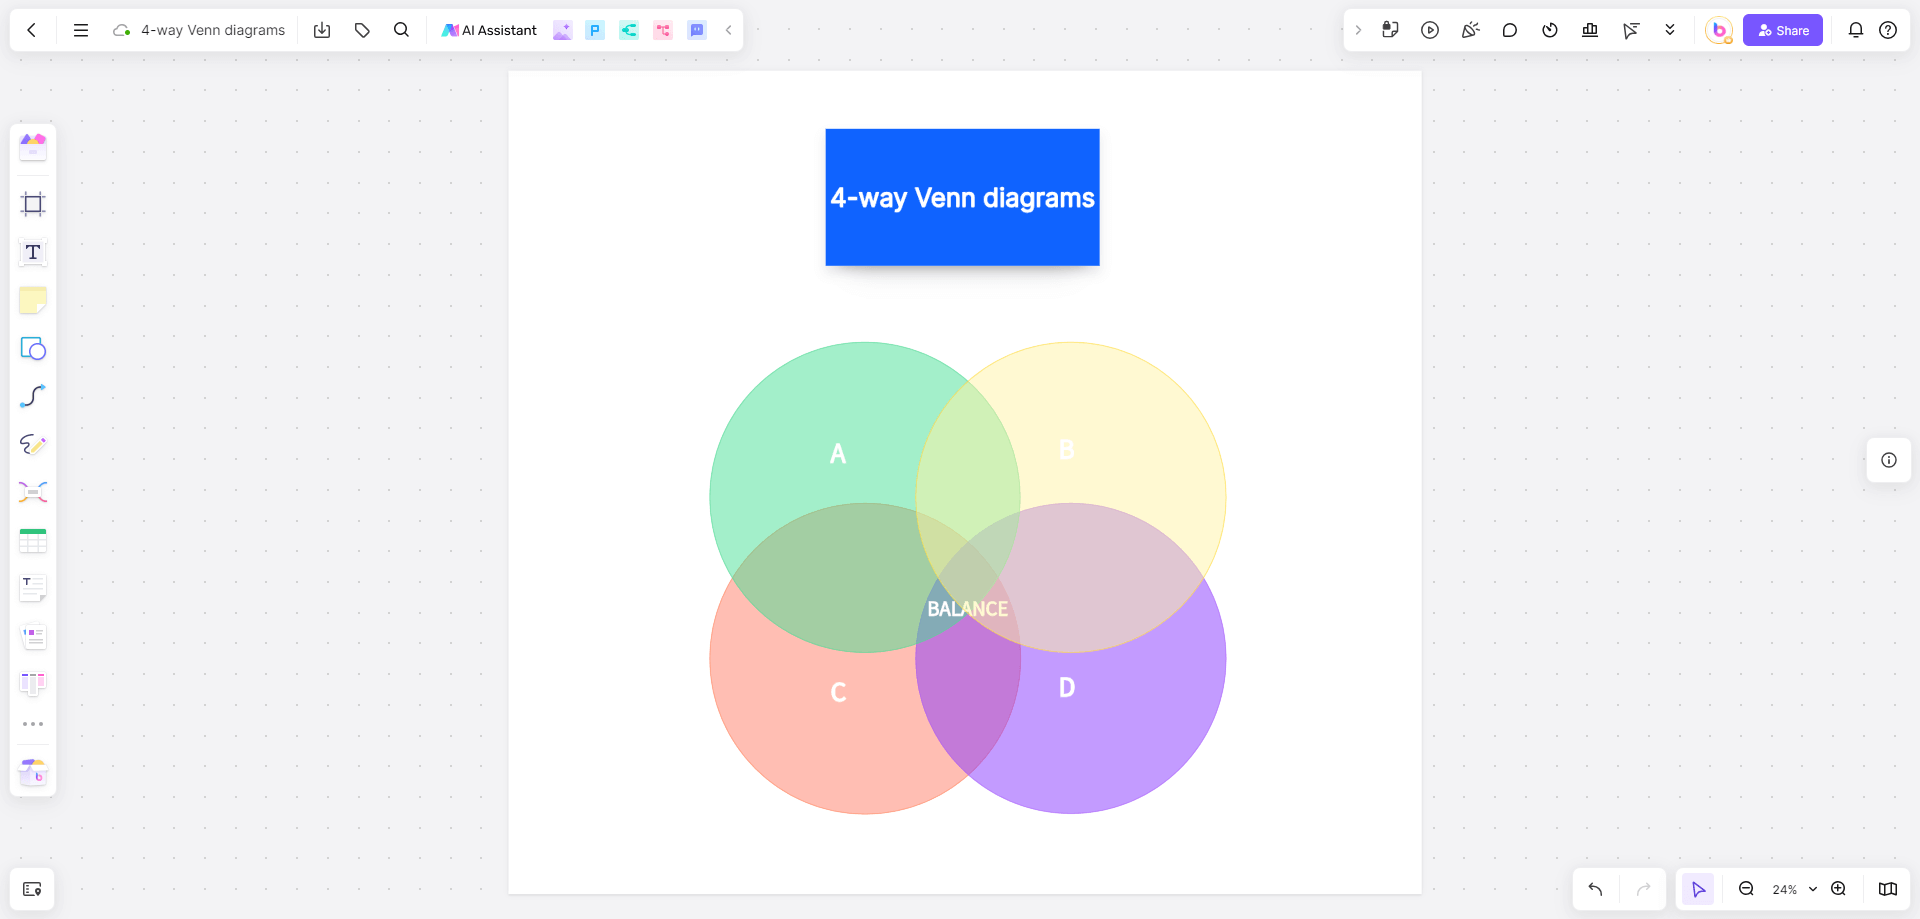The height and width of the screenshot is (919, 1920).
Task: Open more tools via three dots
Action: click(33, 724)
